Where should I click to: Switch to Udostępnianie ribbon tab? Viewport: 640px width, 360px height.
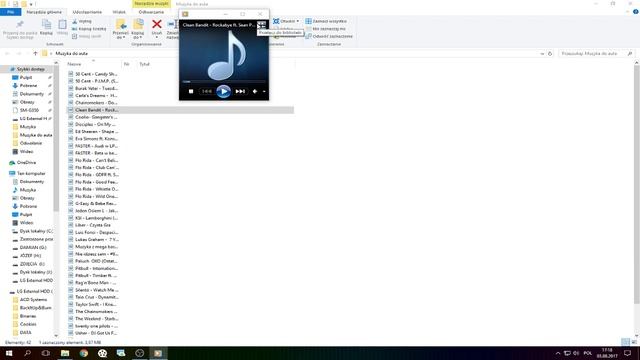(87, 12)
